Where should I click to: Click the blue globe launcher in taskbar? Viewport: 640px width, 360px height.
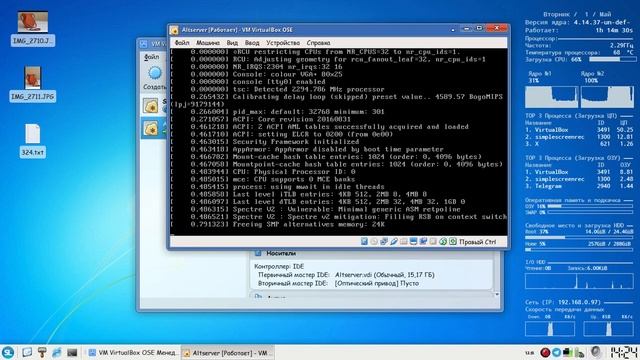click(x=57, y=352)
